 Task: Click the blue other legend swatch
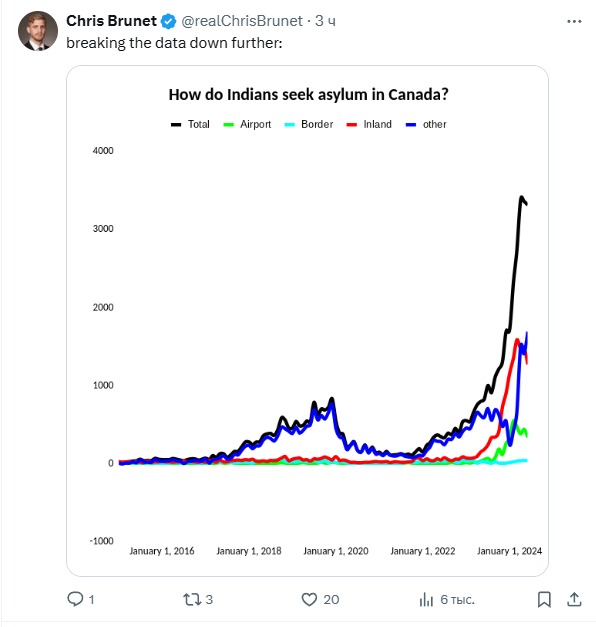pos(411,125)
